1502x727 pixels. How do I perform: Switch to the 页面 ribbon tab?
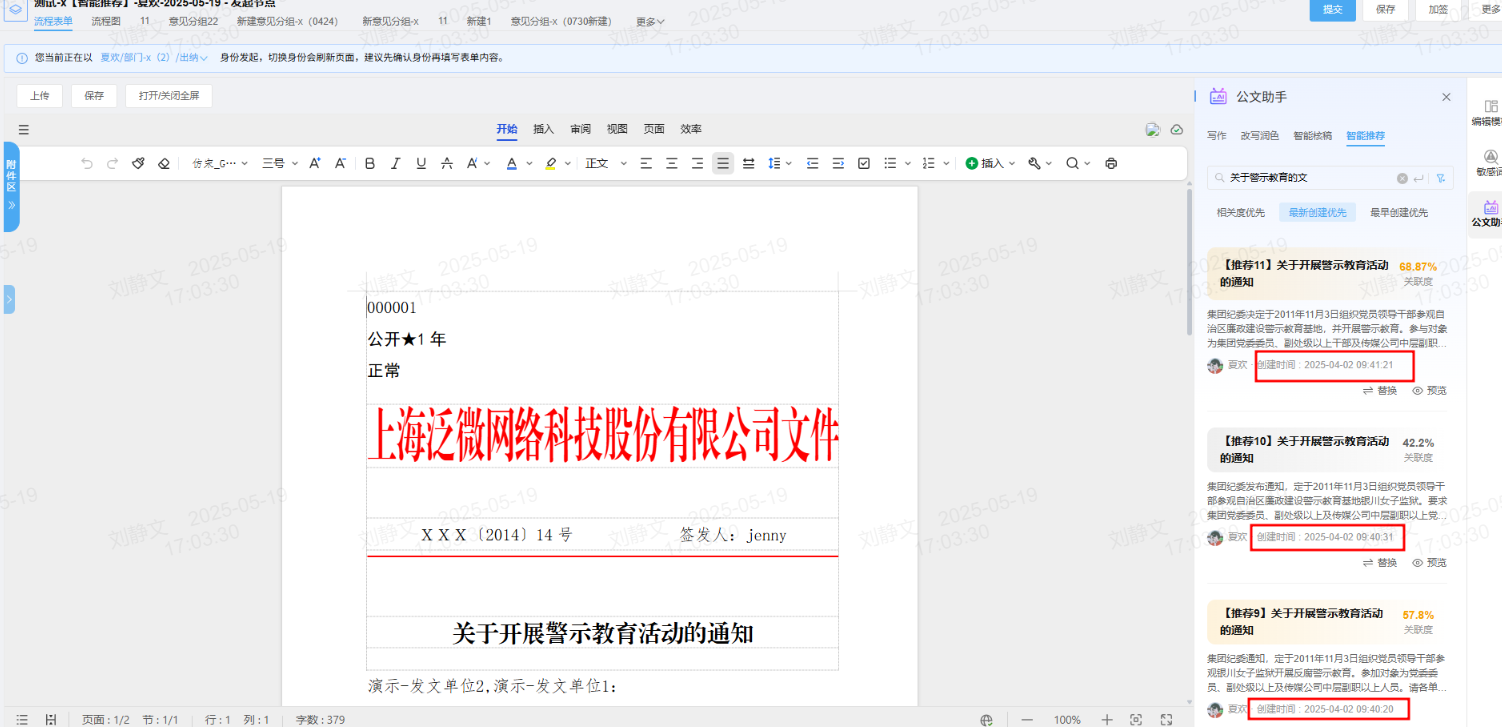(x=654, y=129)
